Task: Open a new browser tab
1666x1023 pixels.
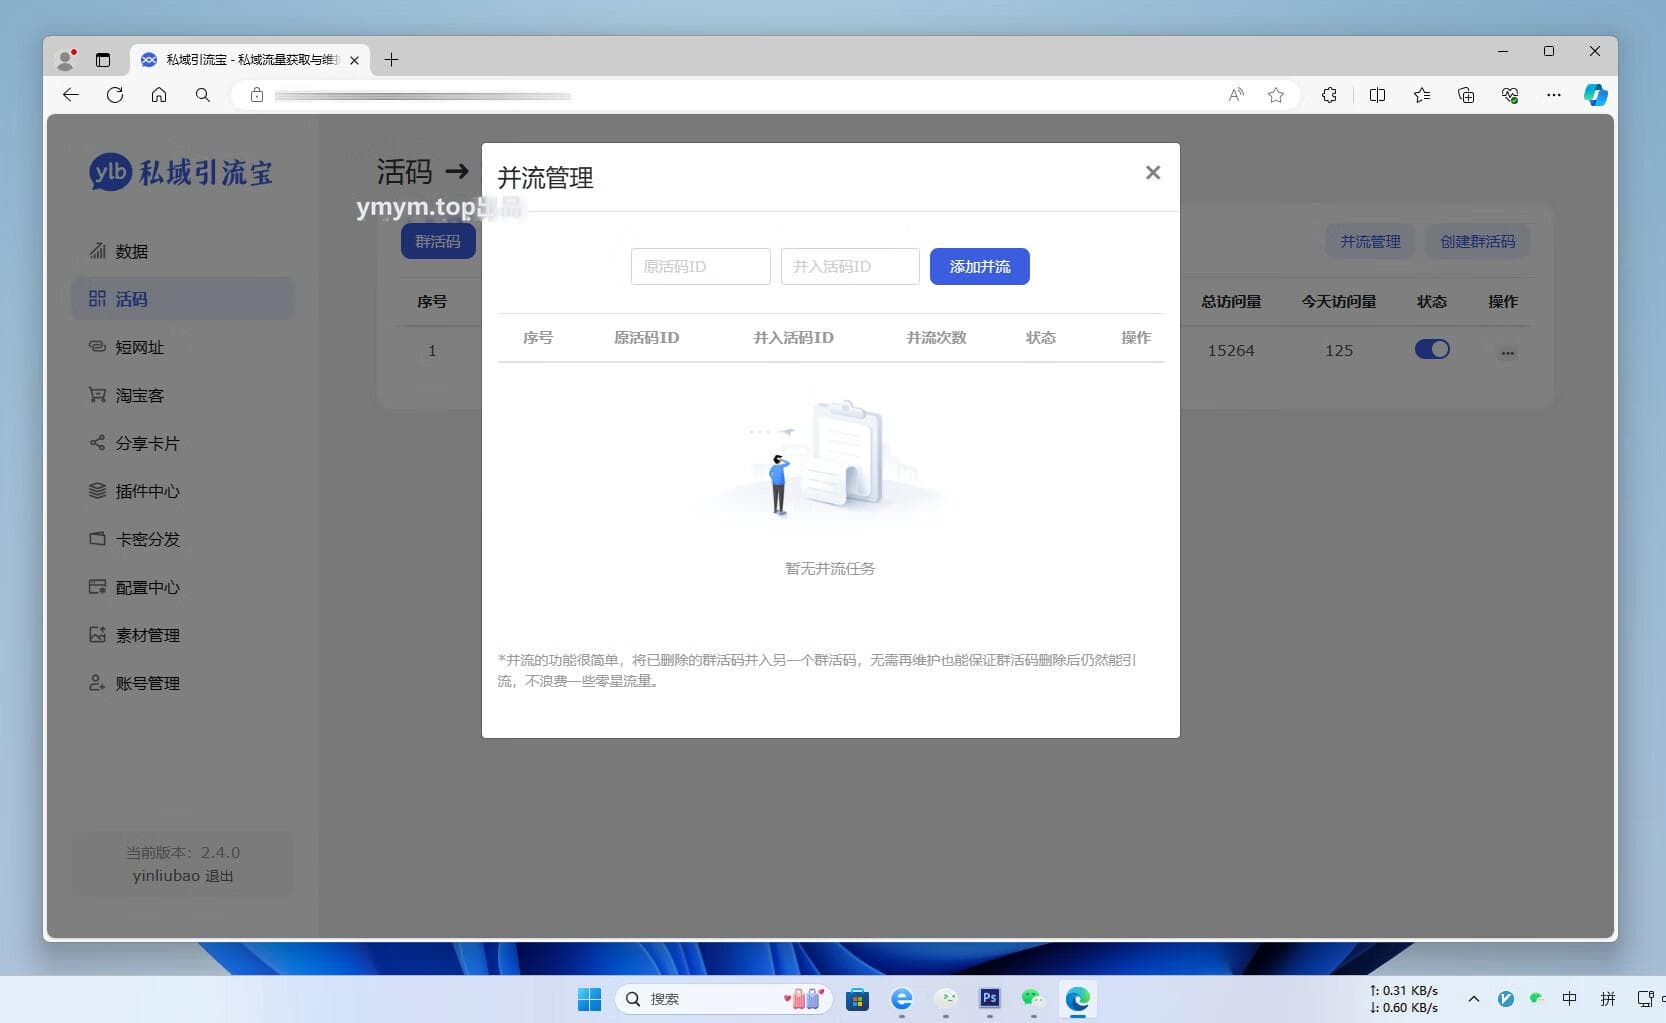Action: pos(391,60)
